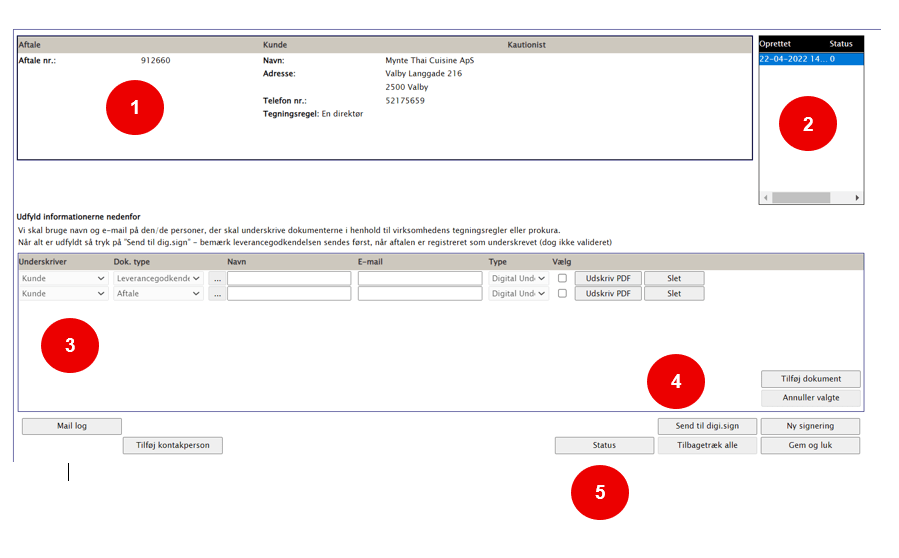The image size is (899, 558).
Task: Click Slet in the Leverancegodkendelse row
Action: click(674, 279)
